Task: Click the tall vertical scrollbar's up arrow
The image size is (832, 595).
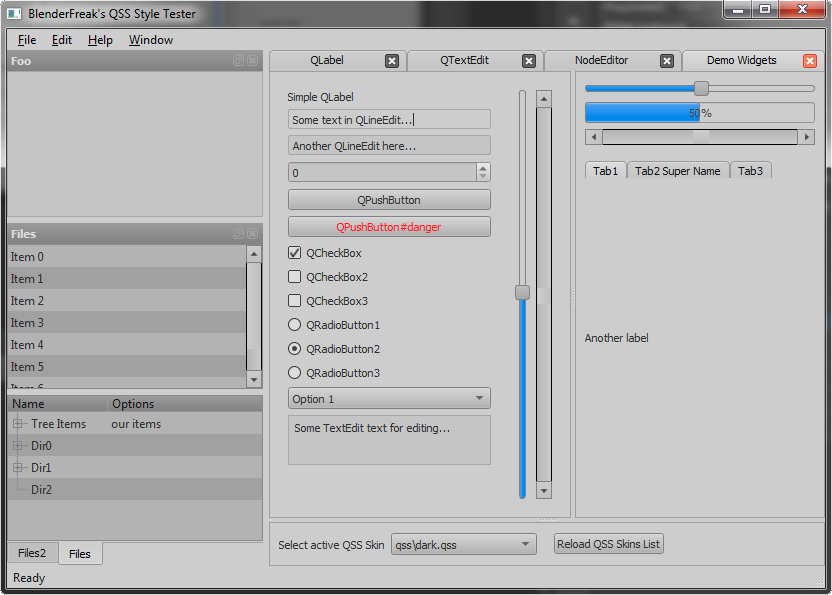Action: 544,99
